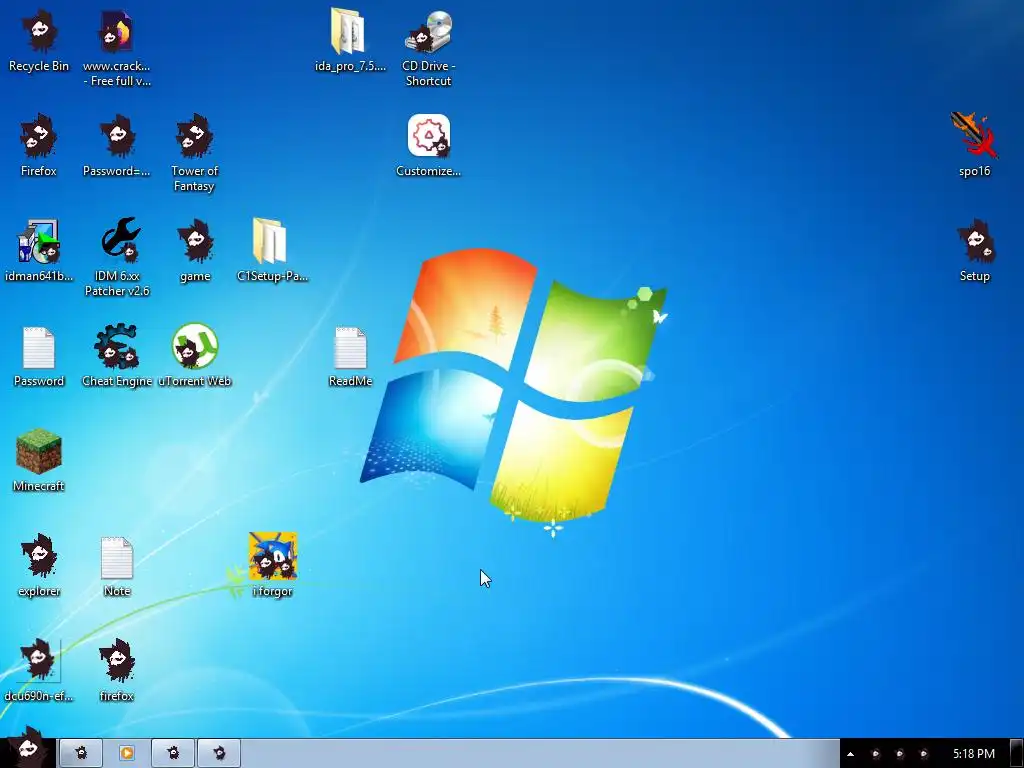Click the 5:18 PM taskbar clock
Screen dimensions: 1024x768
point(974,754)
